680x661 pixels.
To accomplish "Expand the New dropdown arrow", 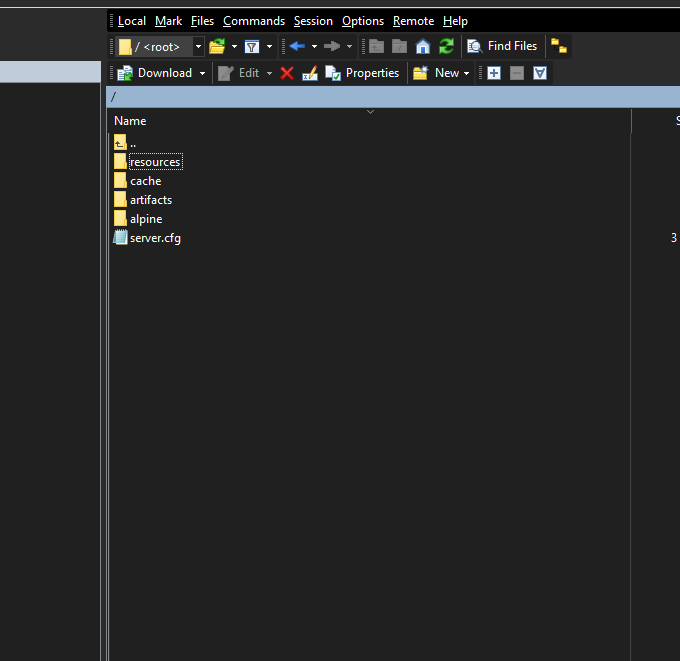I will [x=467, y=73].
